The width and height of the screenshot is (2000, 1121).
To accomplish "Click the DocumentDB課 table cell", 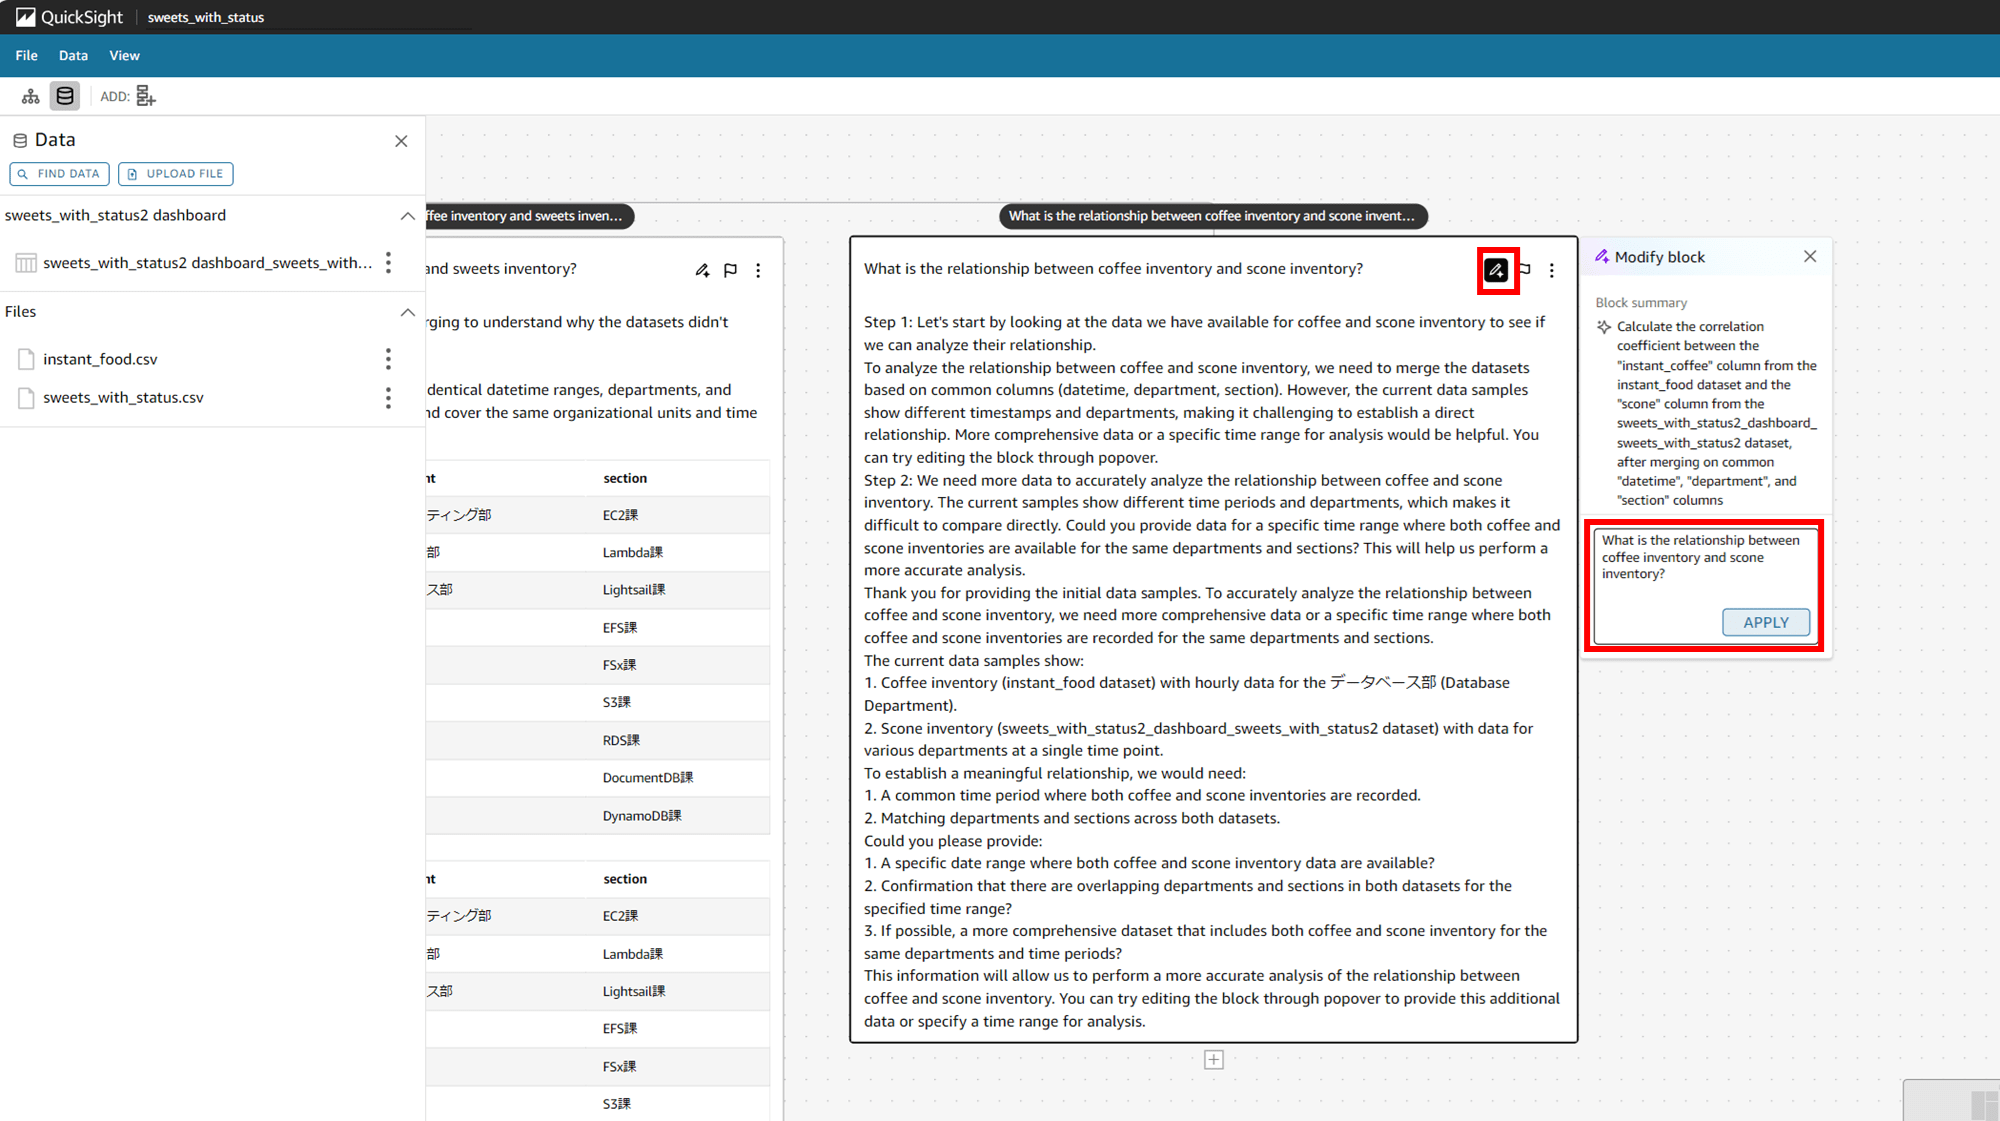I will pos(647,778).
